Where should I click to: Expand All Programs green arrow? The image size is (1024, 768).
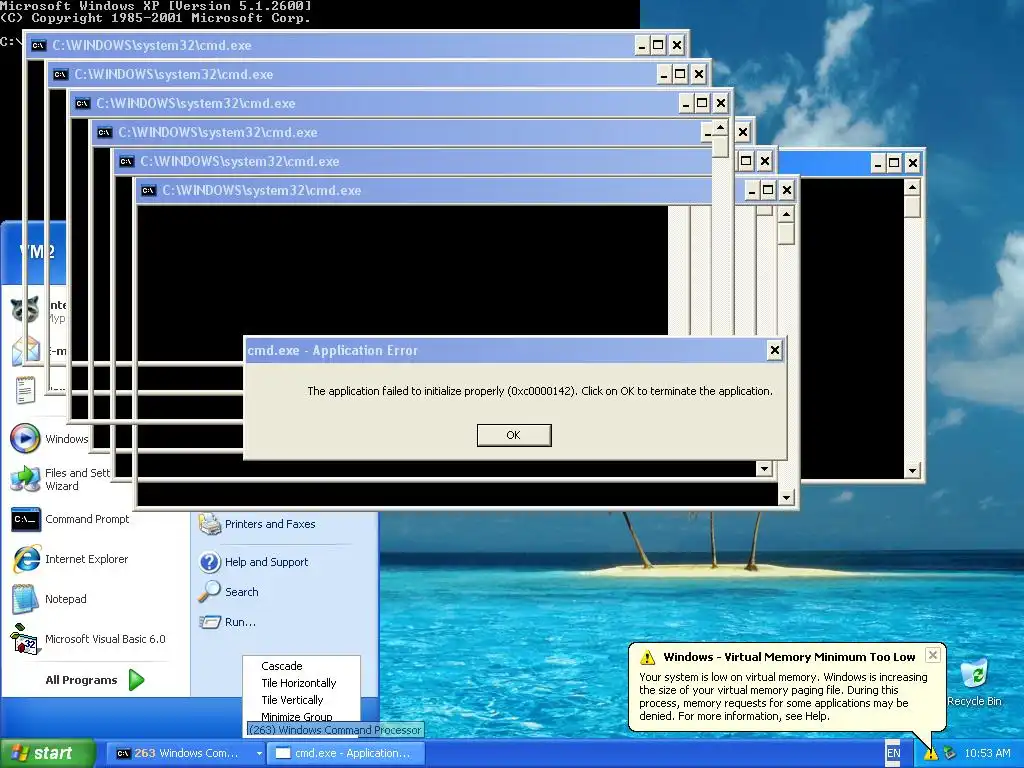point(136,680)
